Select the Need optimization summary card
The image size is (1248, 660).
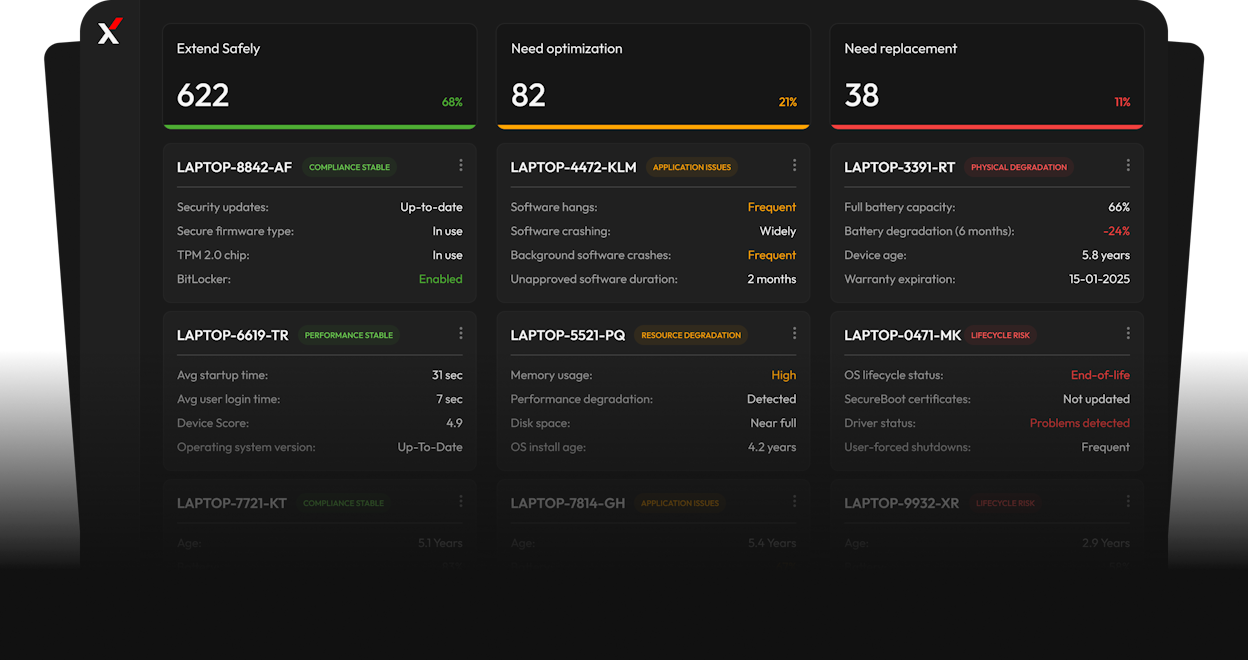653,75
